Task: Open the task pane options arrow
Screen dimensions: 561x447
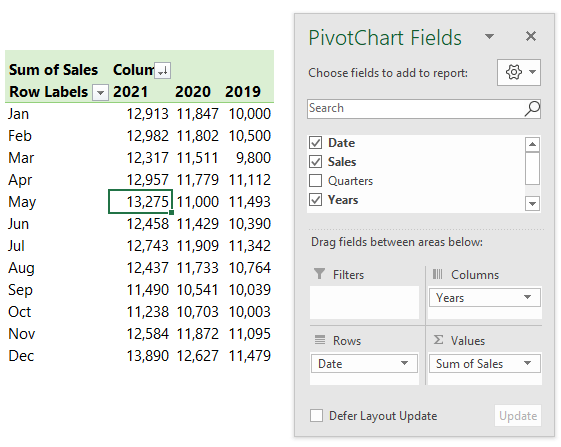Action: tap(489, 36)
